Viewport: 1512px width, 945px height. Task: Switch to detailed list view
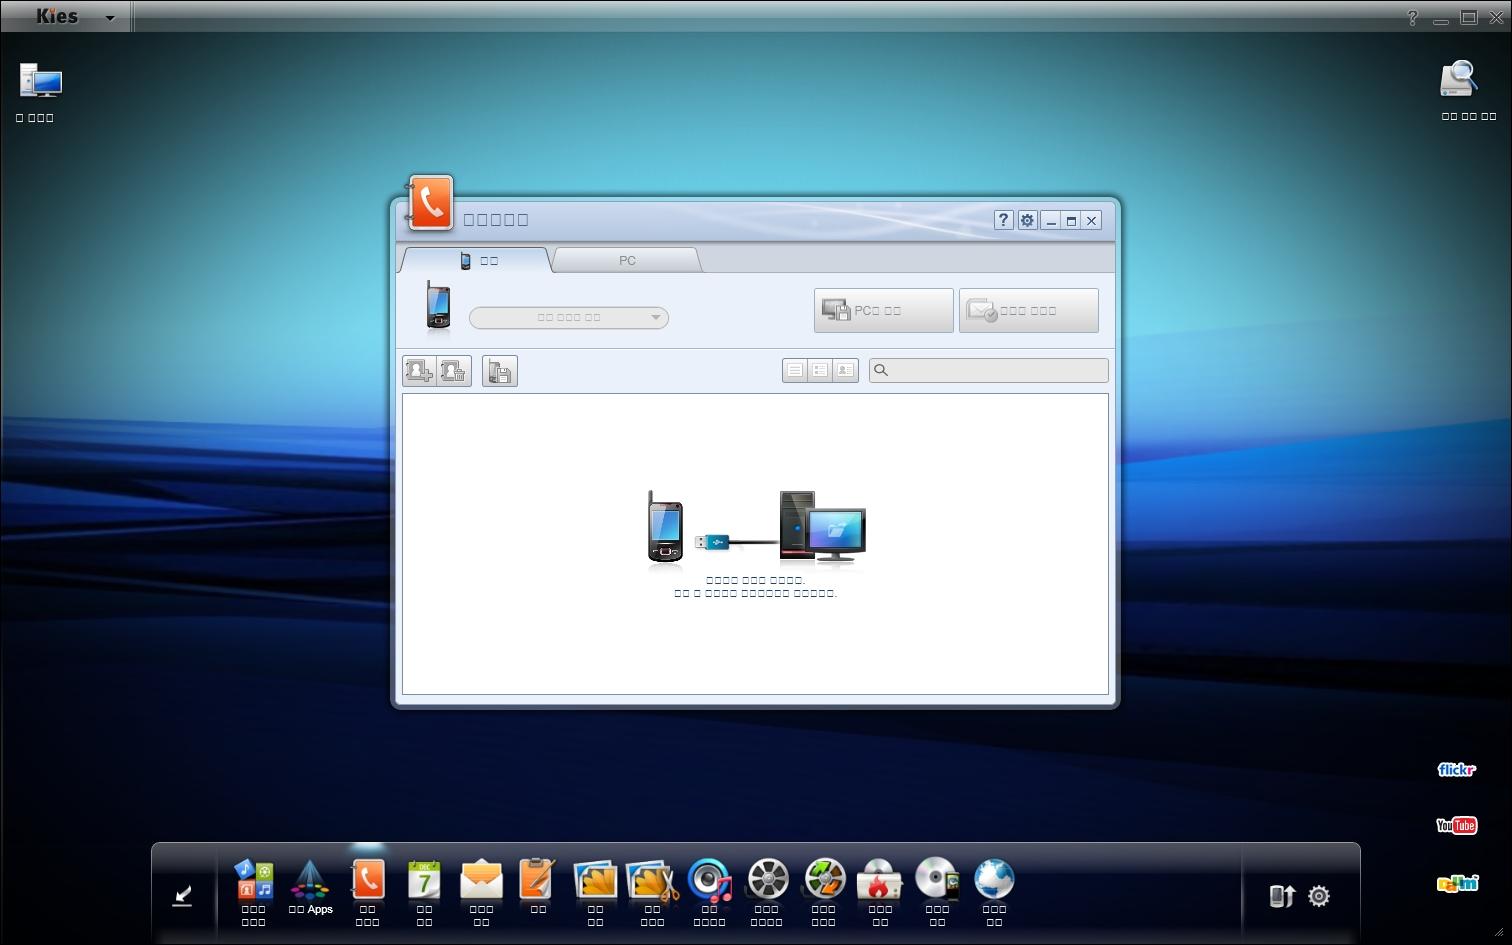coord(820,371)
